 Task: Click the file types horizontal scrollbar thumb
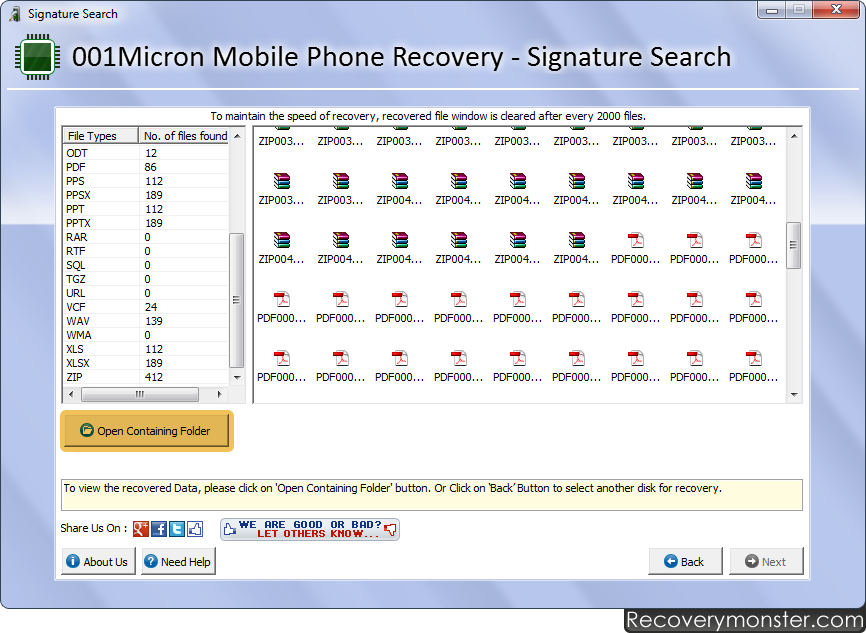click(140, 394)
